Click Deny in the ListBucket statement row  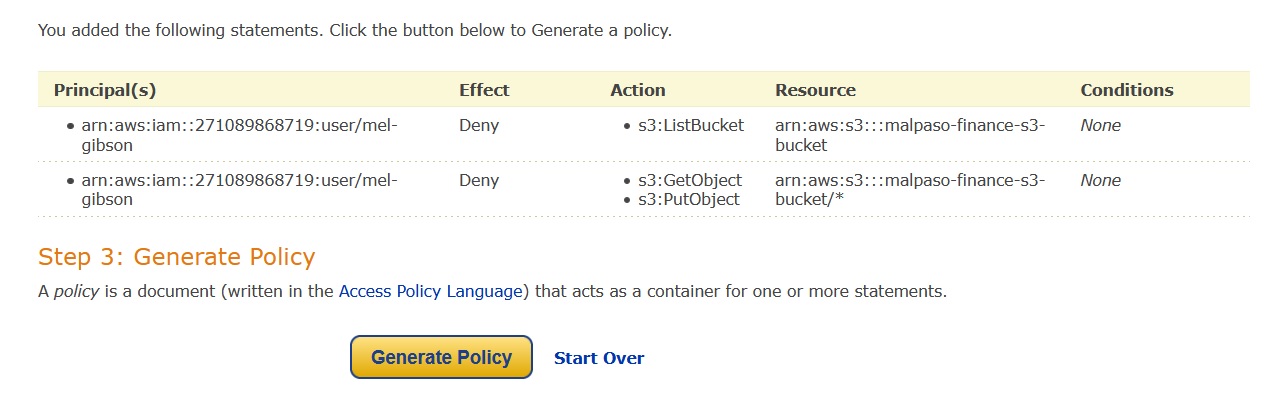(479, 126)
